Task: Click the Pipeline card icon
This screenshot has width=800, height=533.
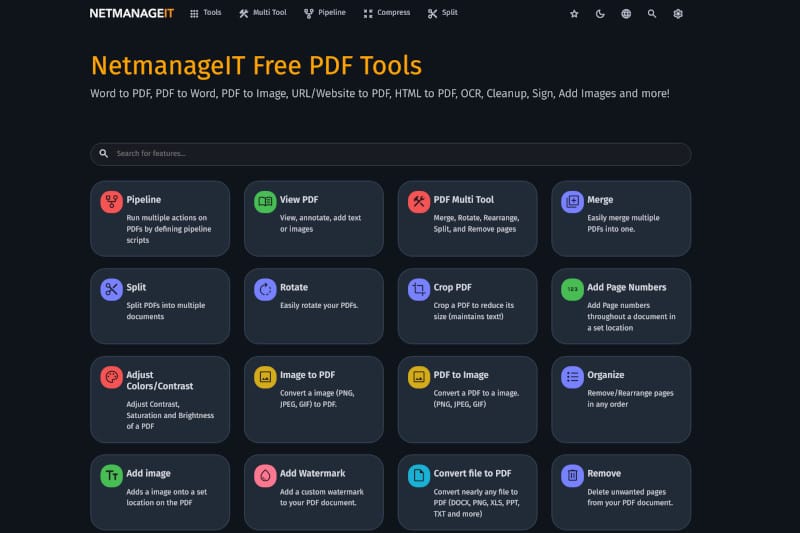Action: 111,202
